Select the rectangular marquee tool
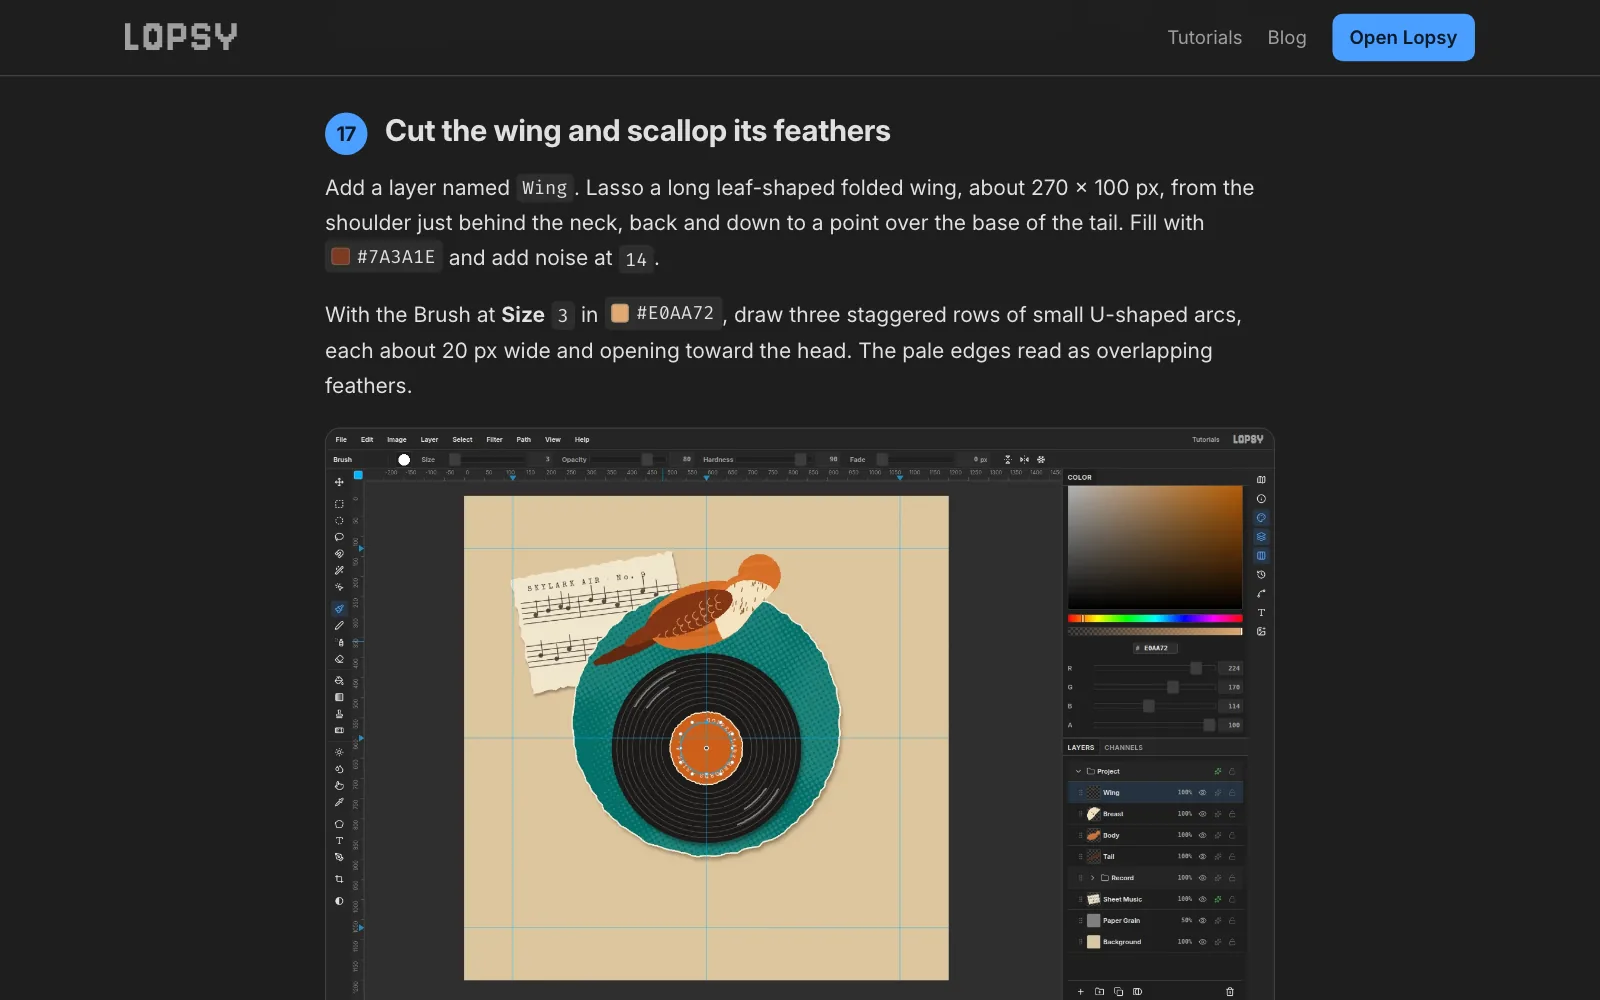 339,504
